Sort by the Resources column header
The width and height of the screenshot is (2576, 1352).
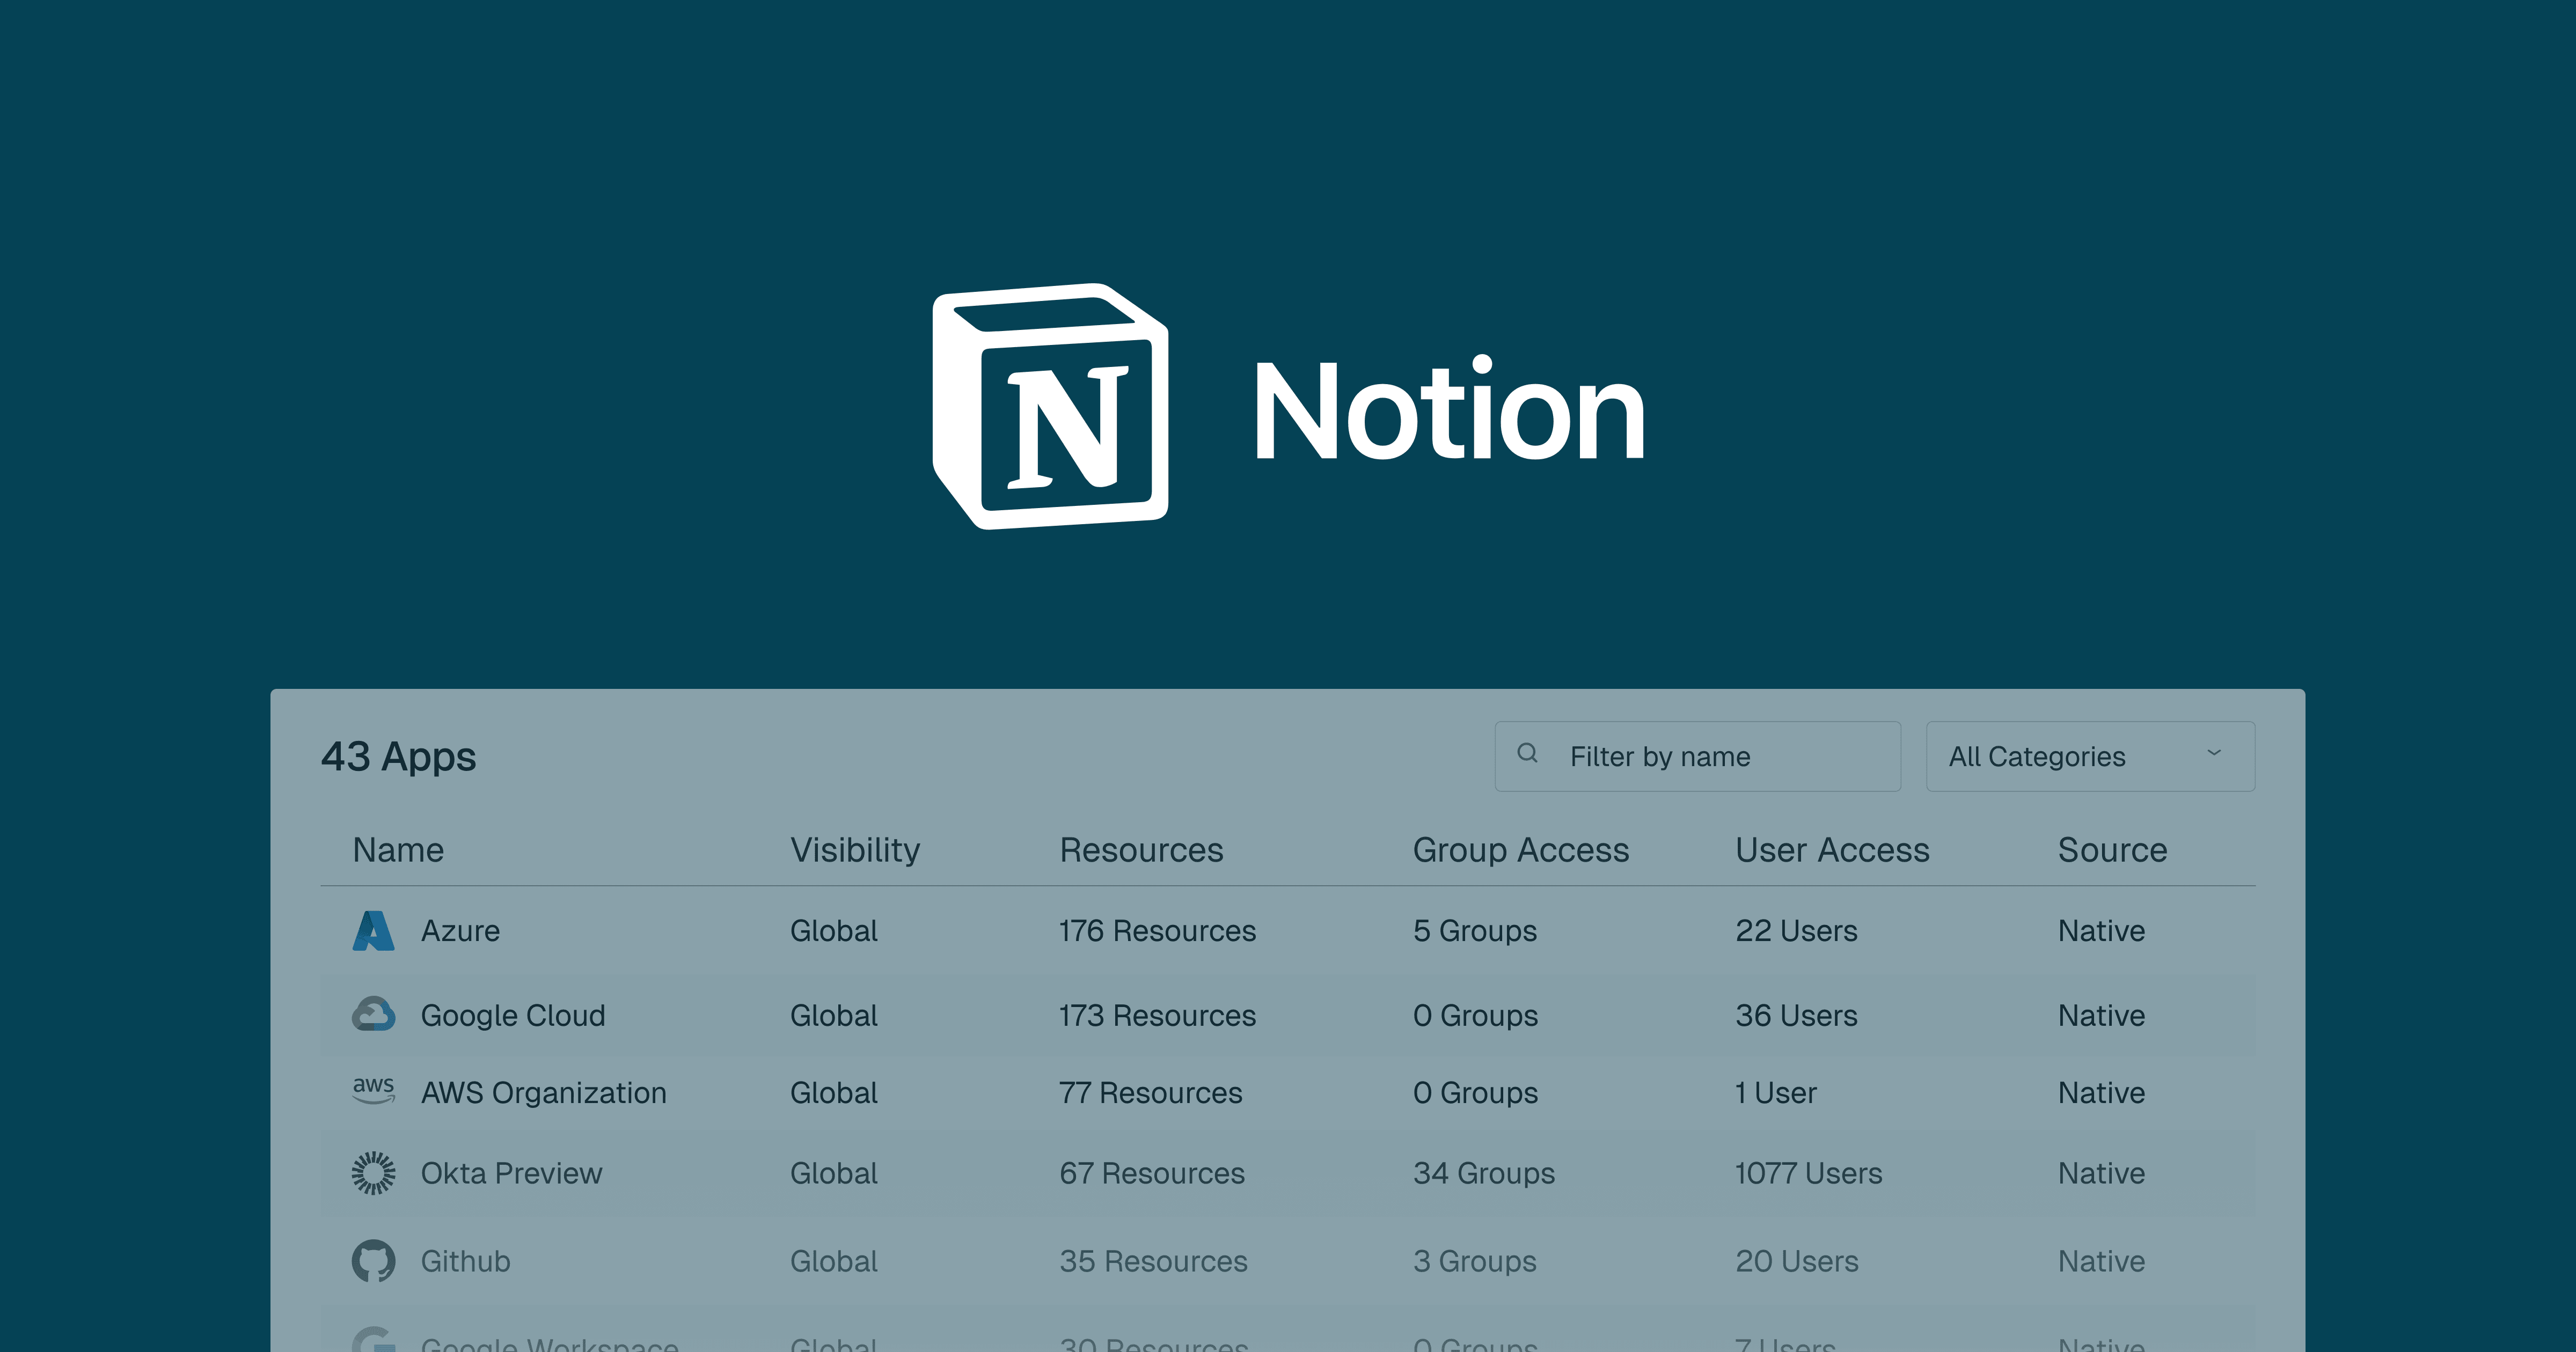click(1141, 850)
